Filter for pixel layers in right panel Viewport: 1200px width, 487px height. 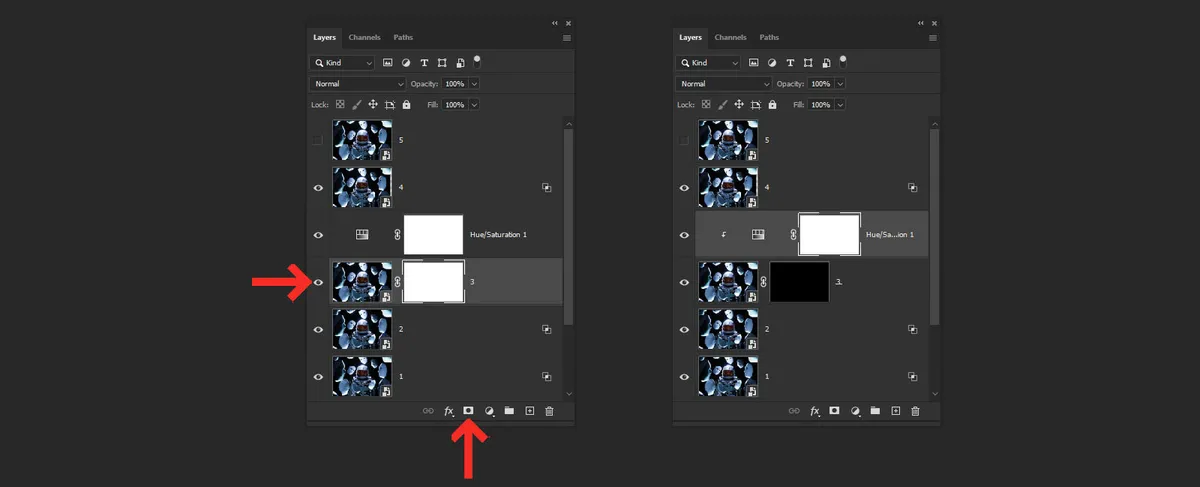(x=754, y=63)
